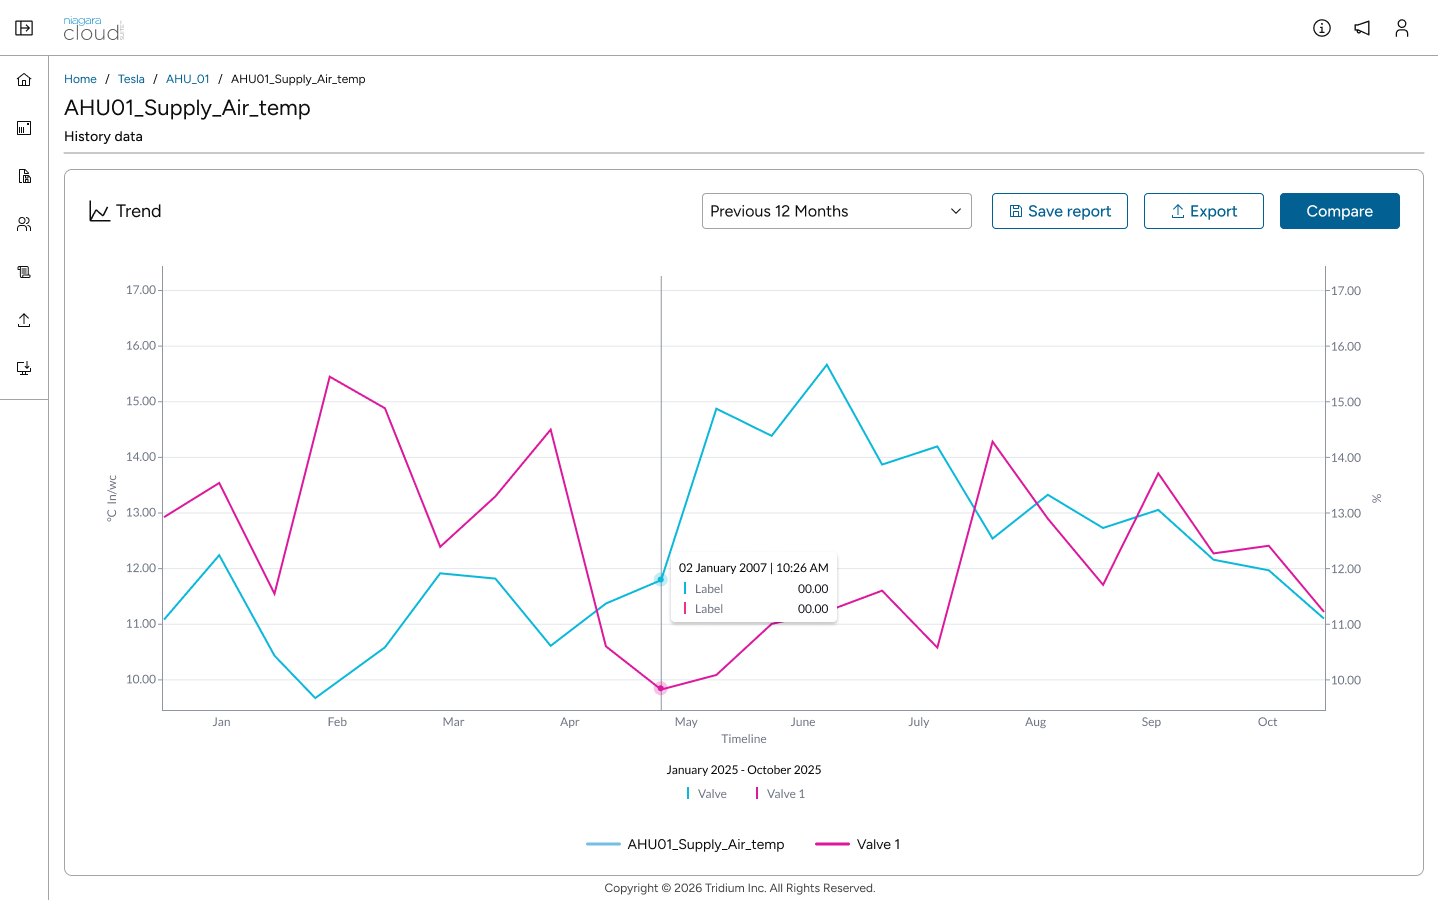
Task: Click the 'Oct' x-axis label
Action: (1267, 722)
